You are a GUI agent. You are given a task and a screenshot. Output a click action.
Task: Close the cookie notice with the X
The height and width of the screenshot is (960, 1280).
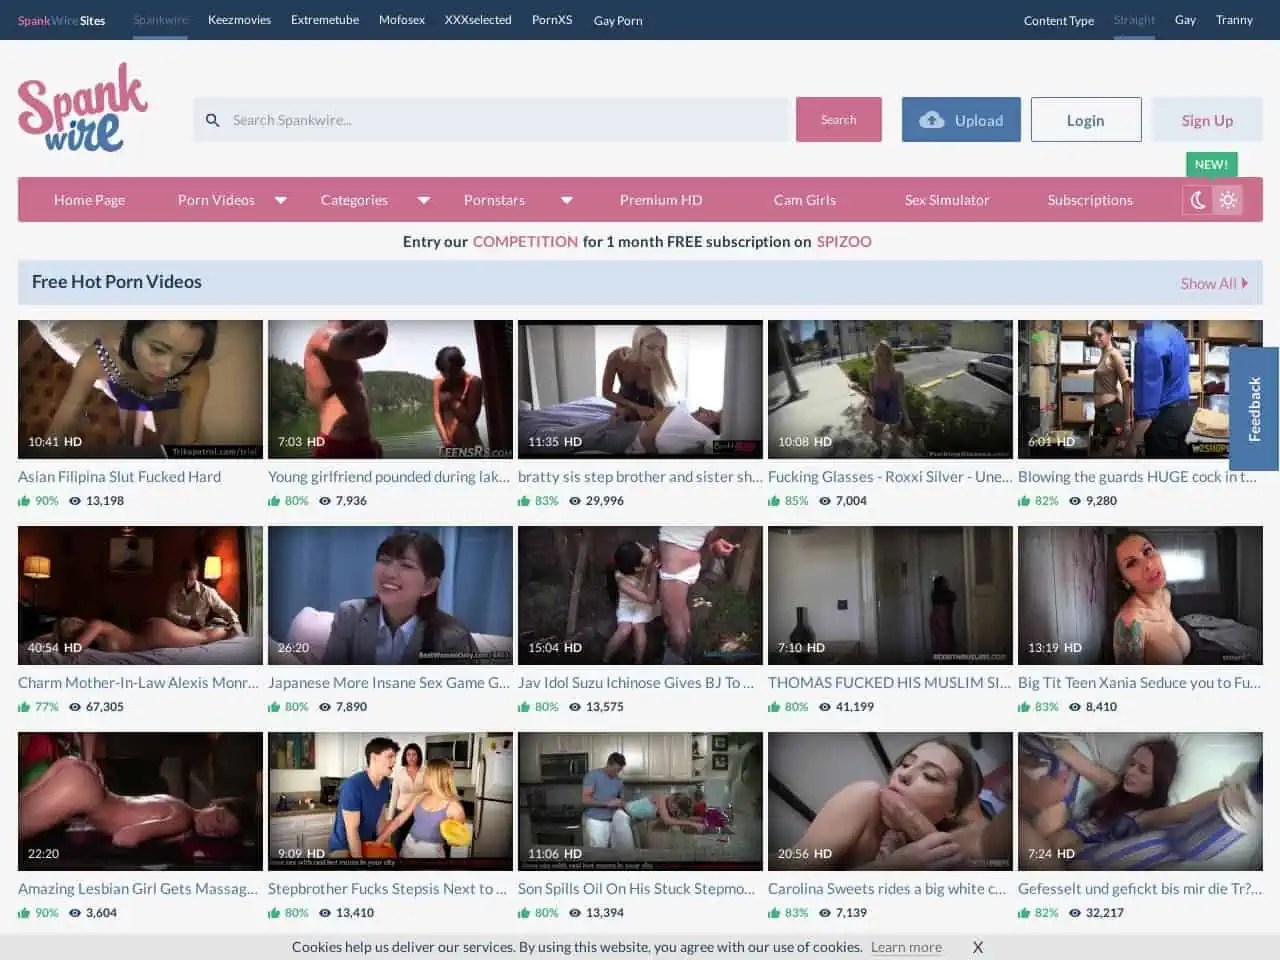click(x=977, y=947)
